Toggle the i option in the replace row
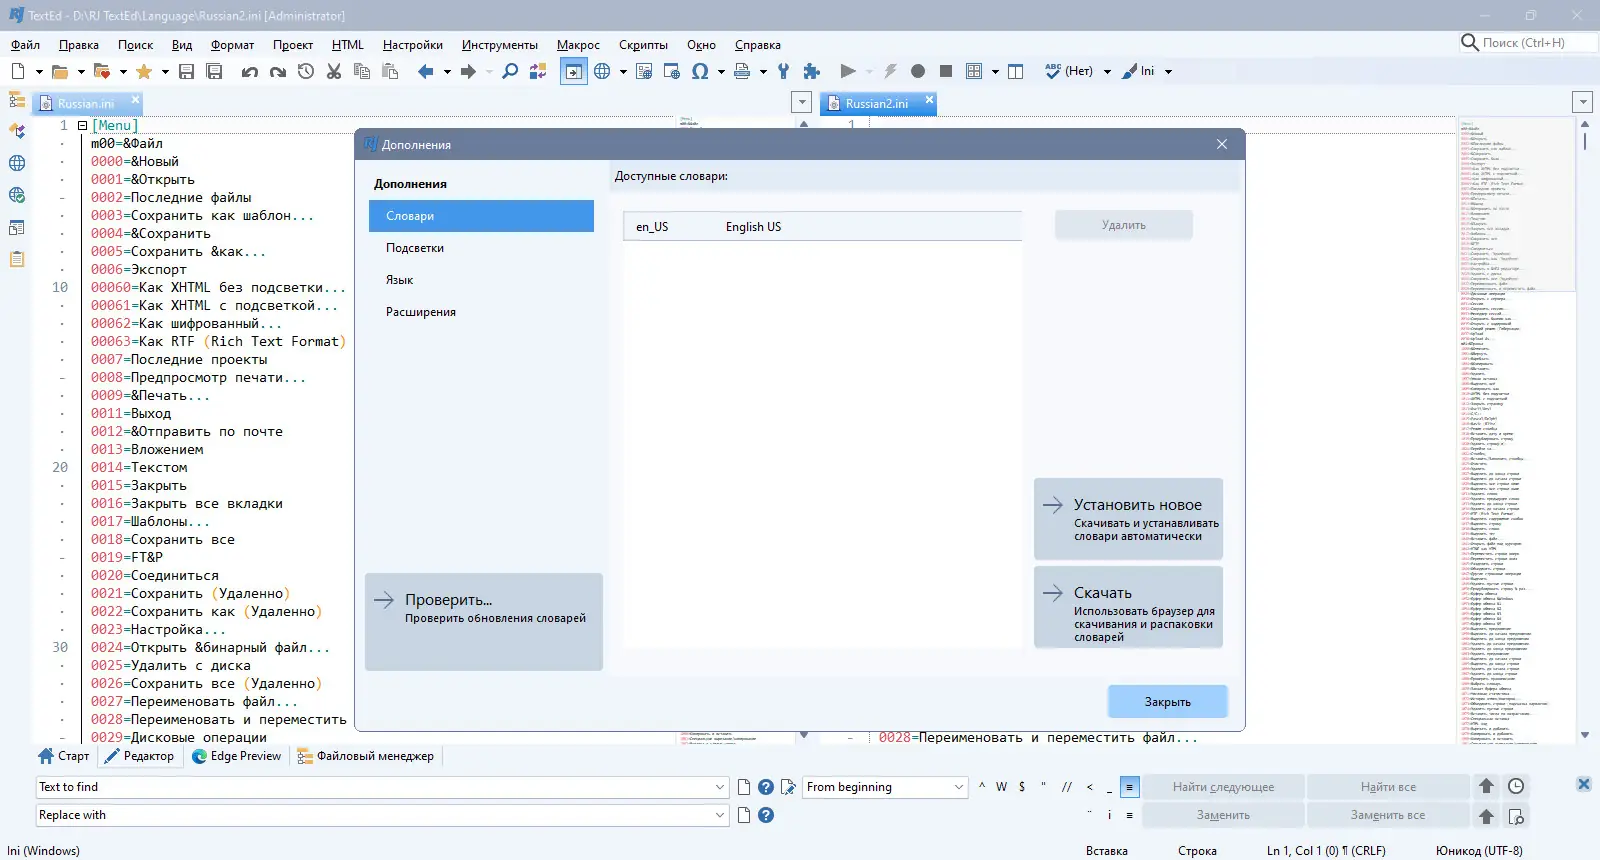Viewport: 1600px width, 860px height. pyautogui.click(x=1110, y=815)
